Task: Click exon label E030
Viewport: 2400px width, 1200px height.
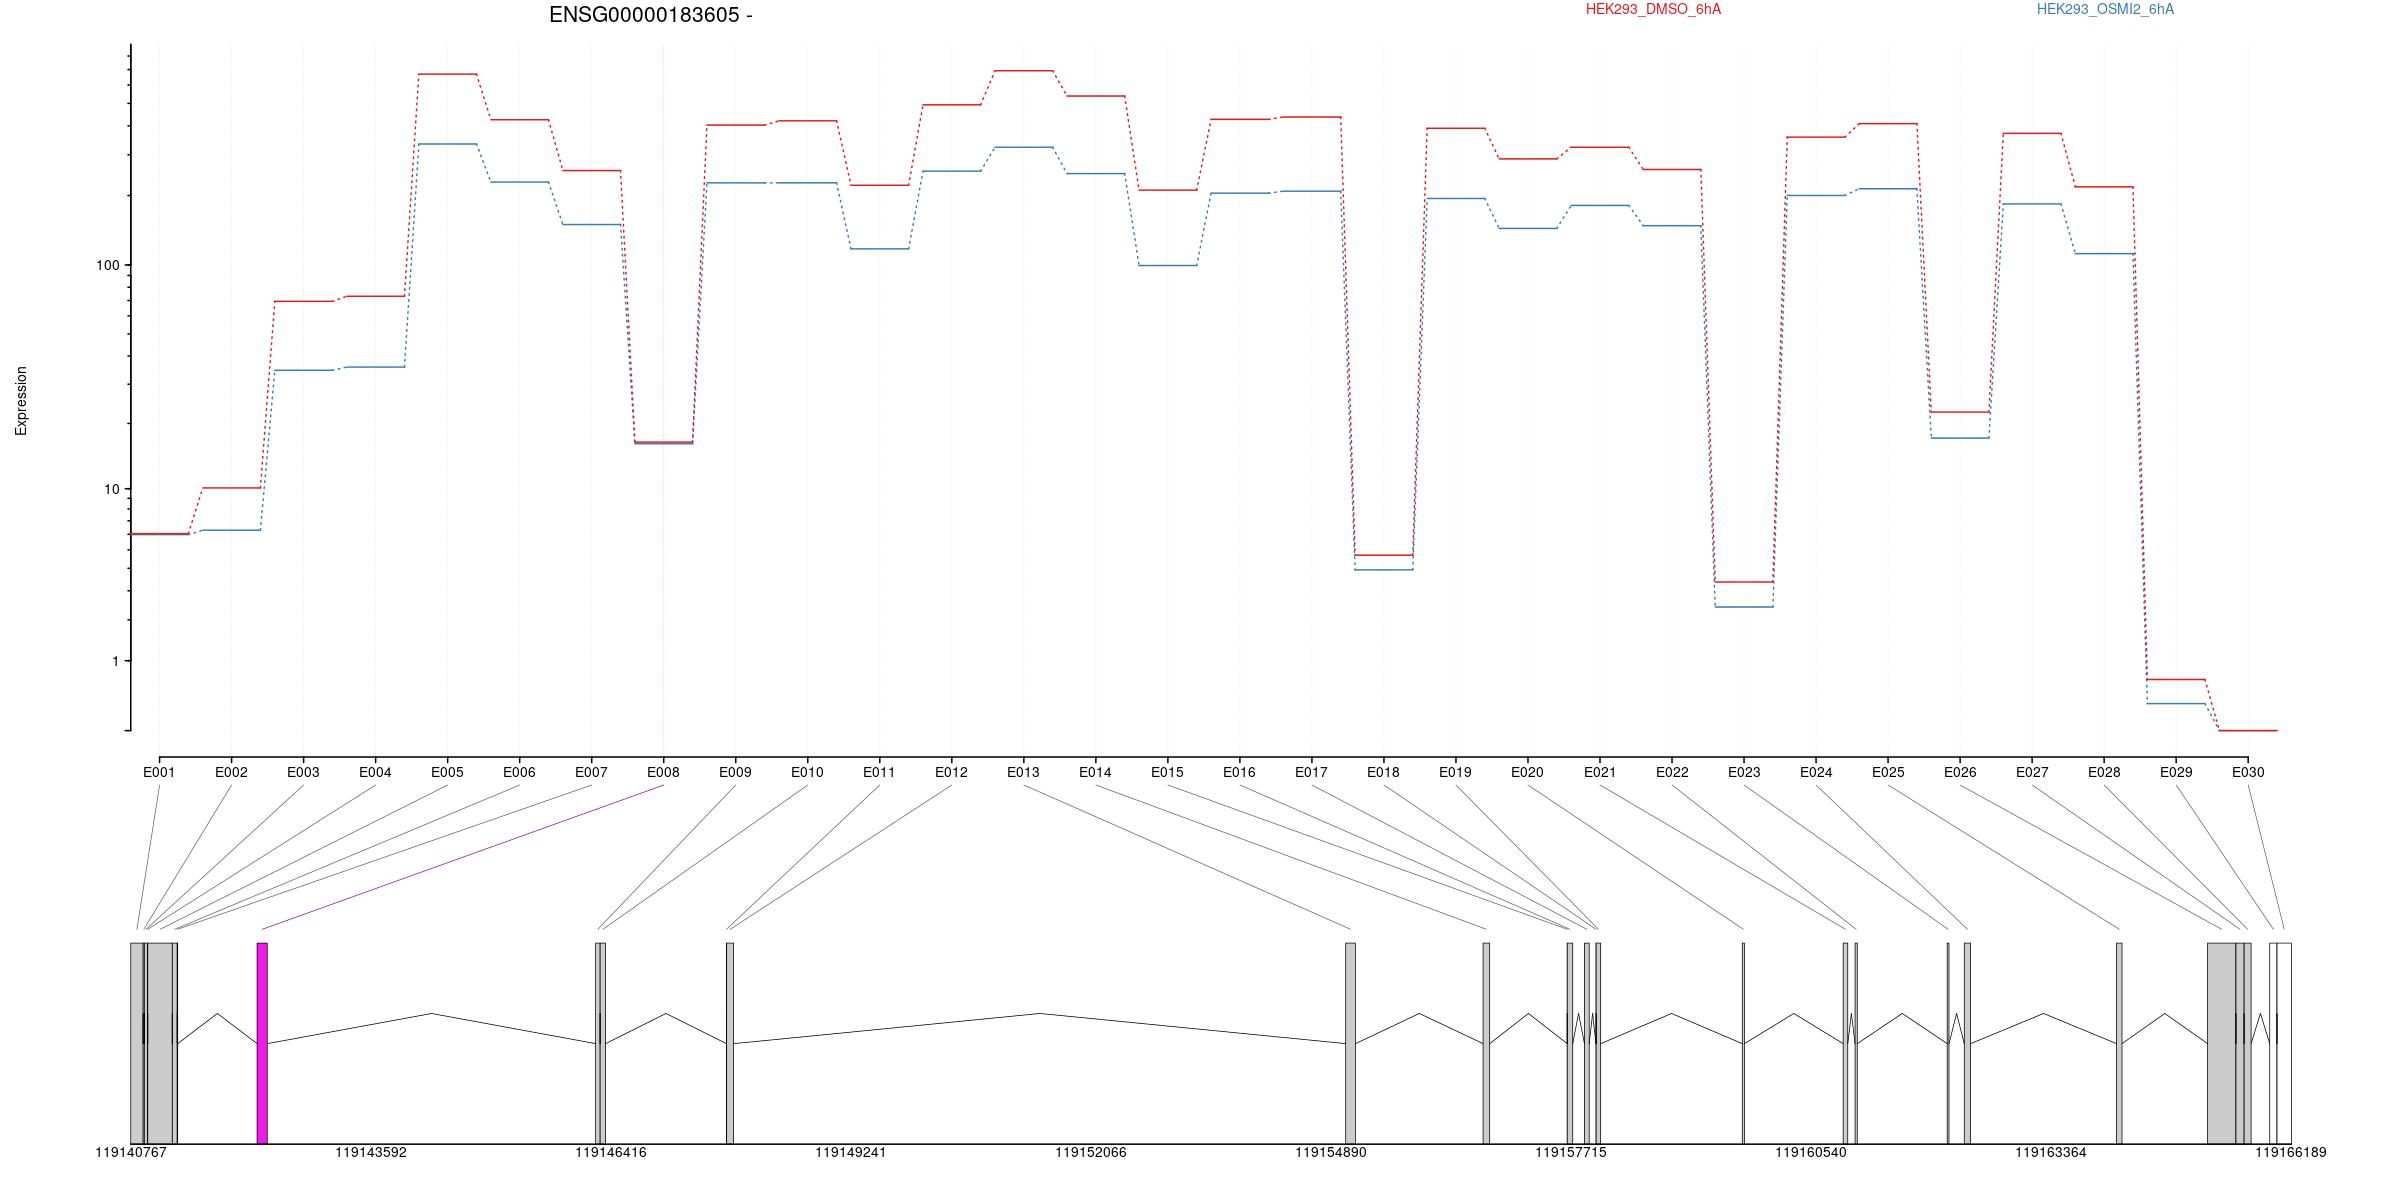Action: [2248, 772]
